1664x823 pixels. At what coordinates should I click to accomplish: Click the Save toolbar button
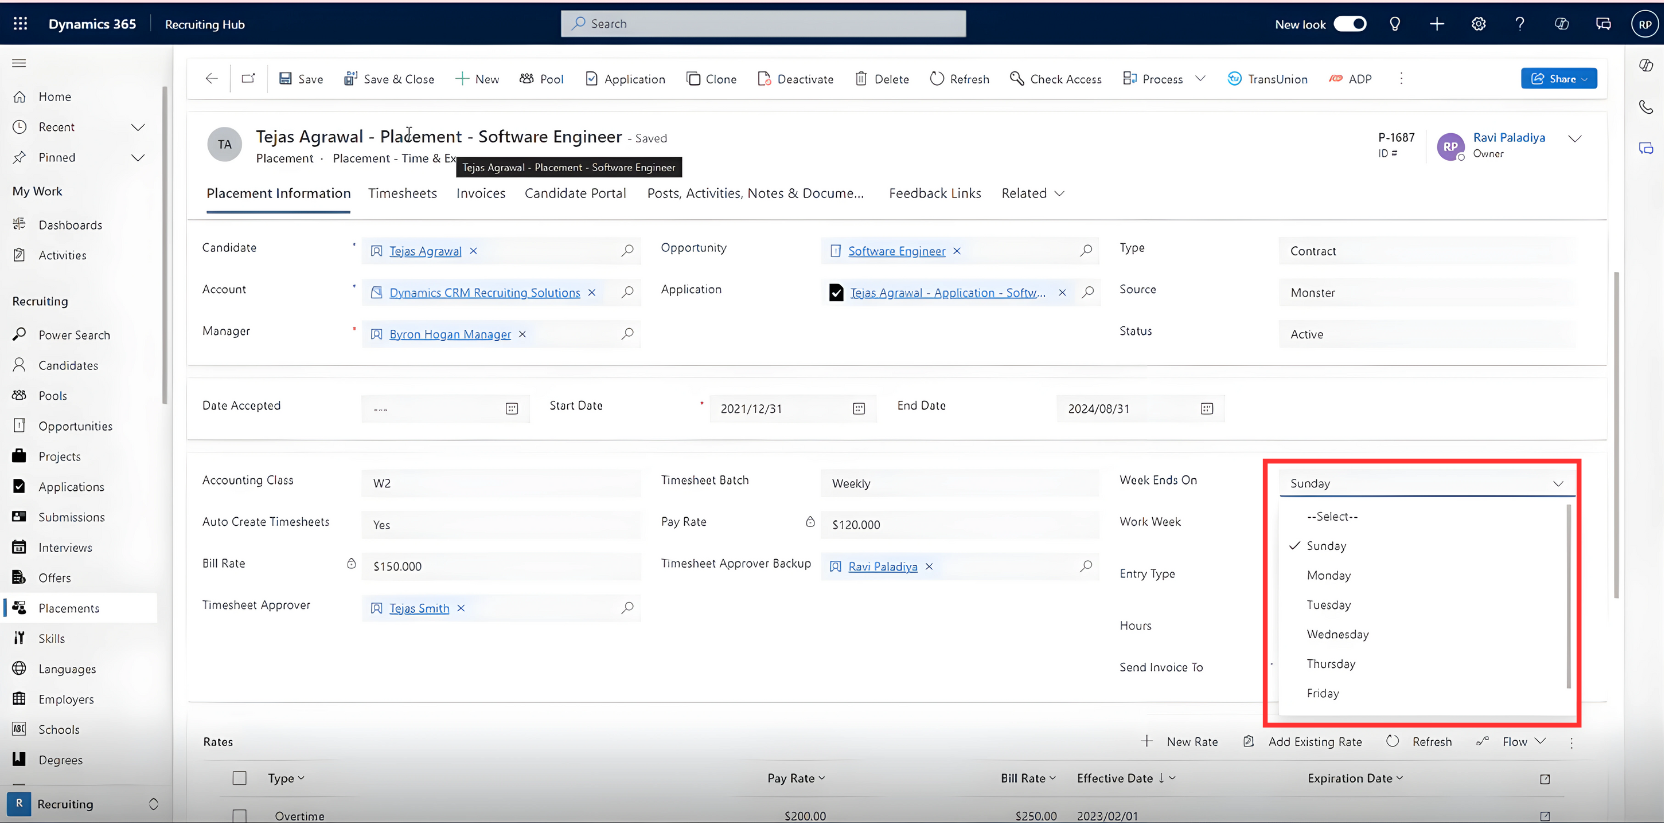[x=301, y=79]
